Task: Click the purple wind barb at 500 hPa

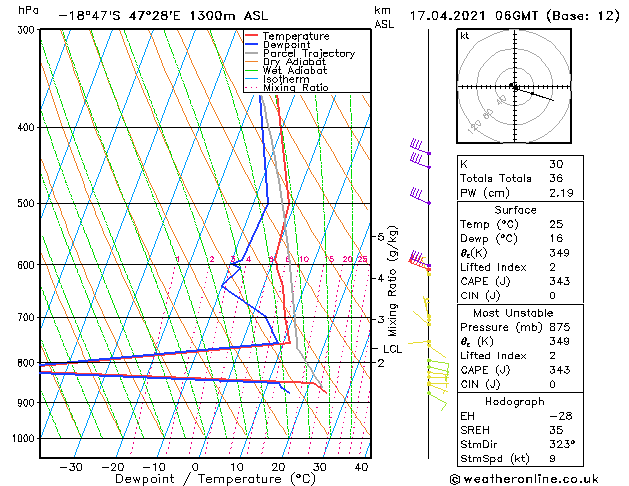Action: point(420,195)
